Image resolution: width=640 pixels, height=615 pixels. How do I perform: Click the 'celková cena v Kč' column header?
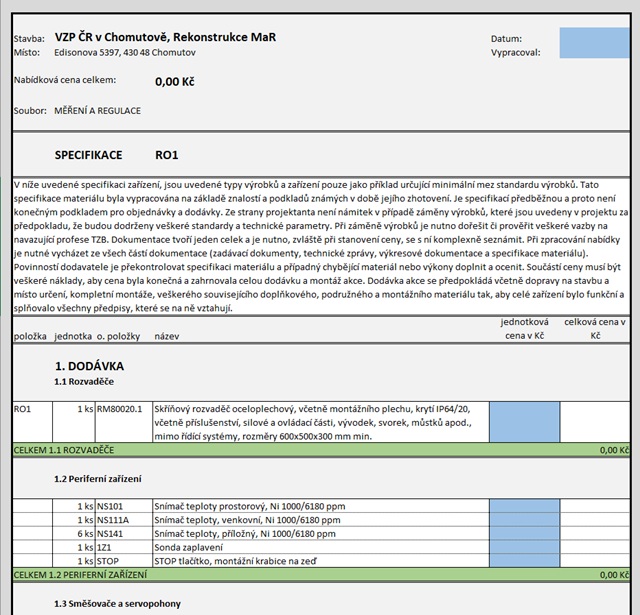(x=595, y=329)
